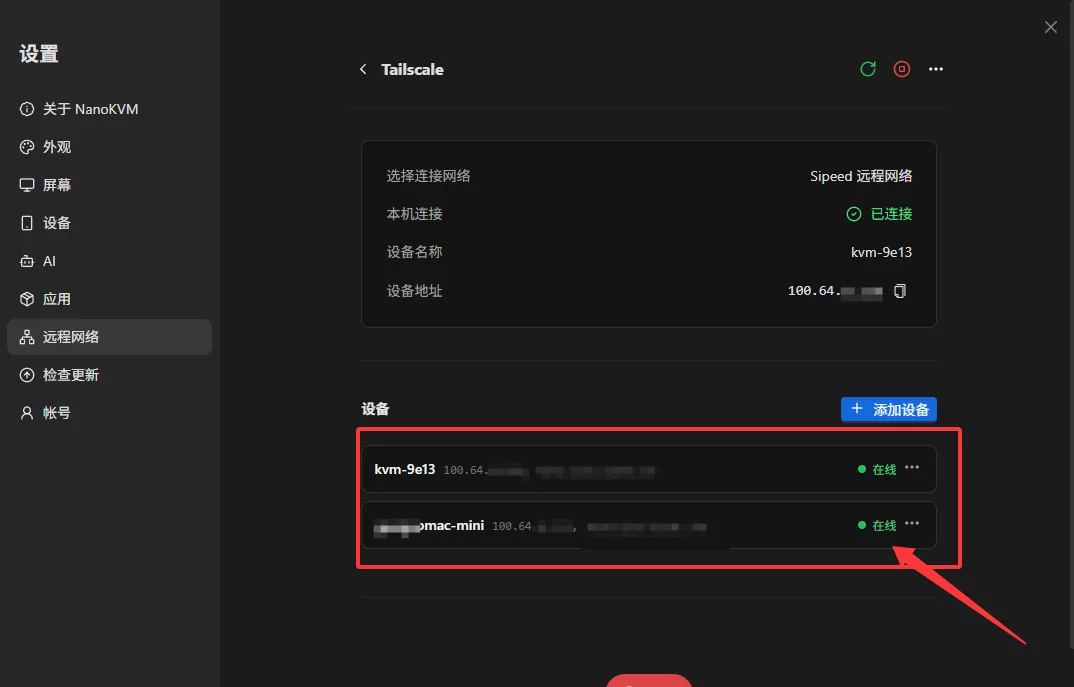Image resolution: width=1074 pixels, height=687 pixels.
Task: Click the Tailscale page title
Action: 412,69
